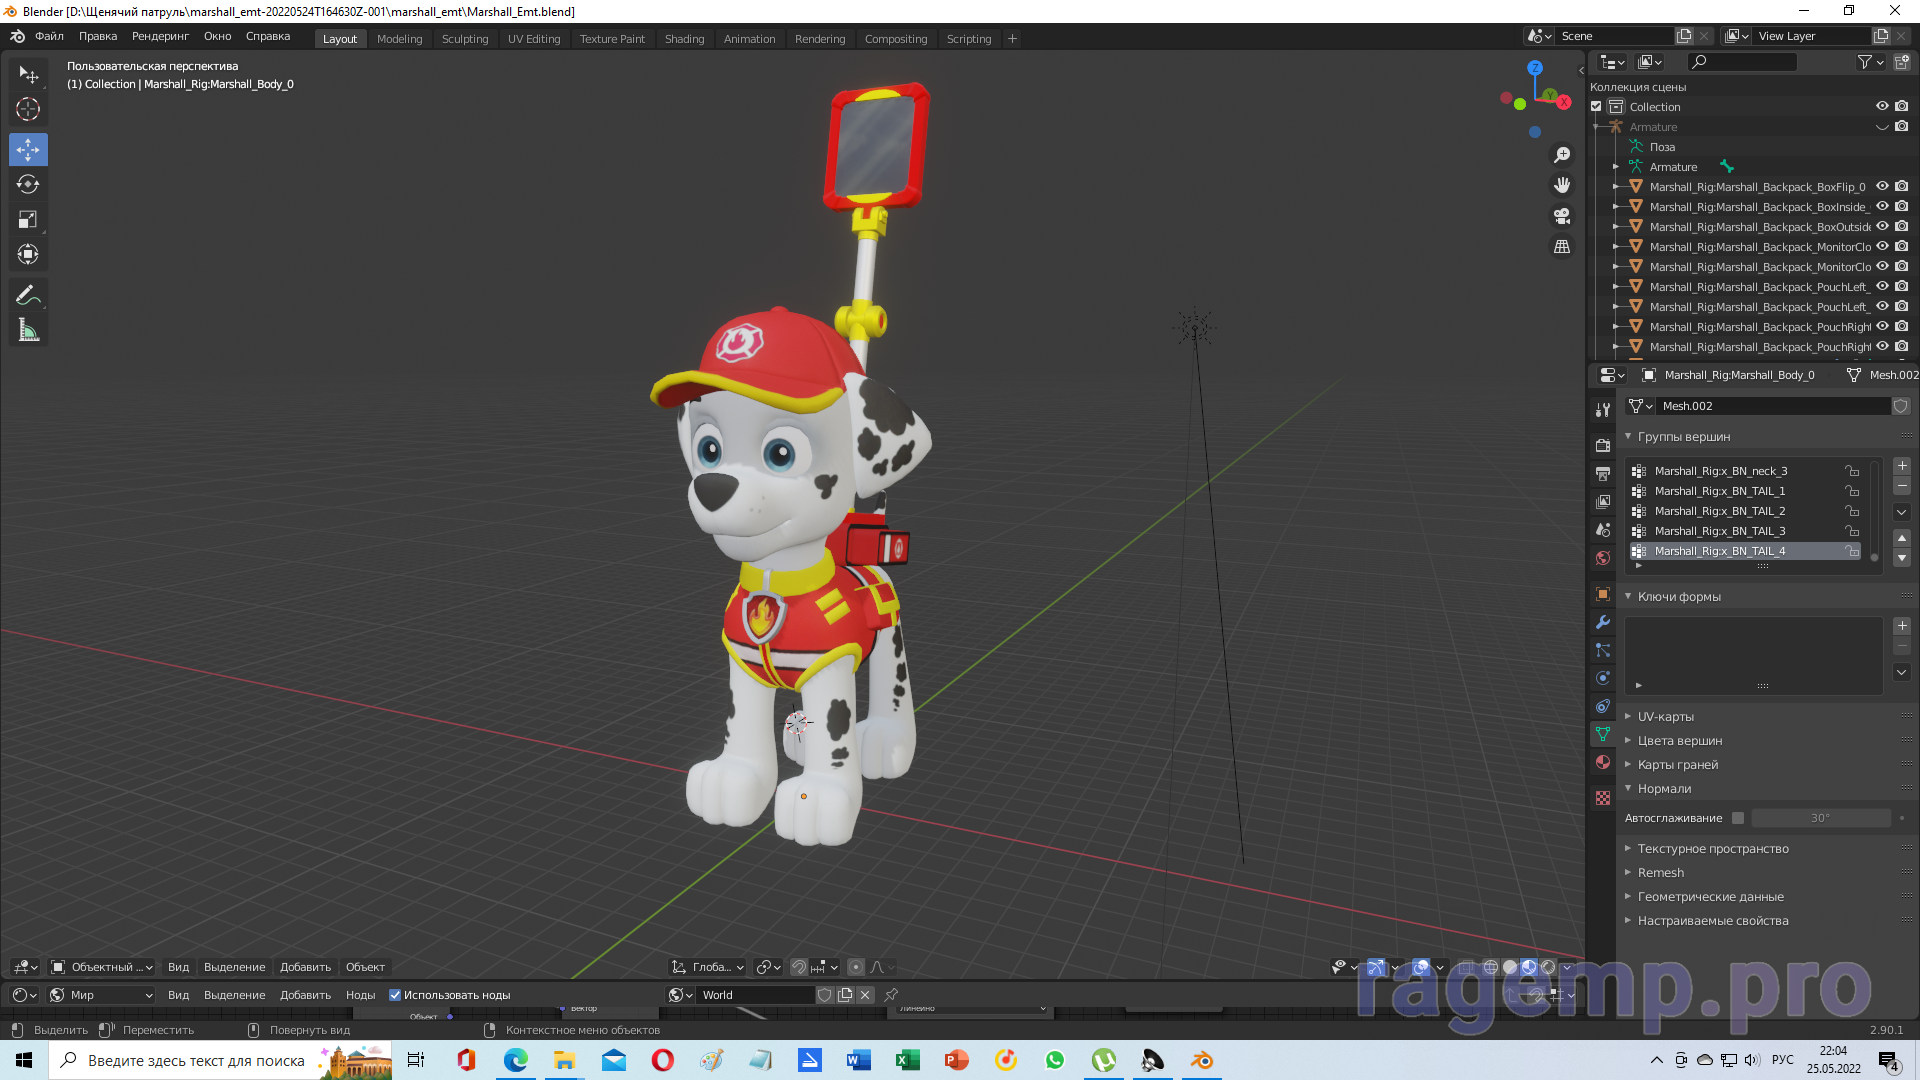Hide Marshall_Backpack_BoxFlip_0 in viewport
Image resolution: width=1920 pixels, height=1080 pixels.
1882,186
